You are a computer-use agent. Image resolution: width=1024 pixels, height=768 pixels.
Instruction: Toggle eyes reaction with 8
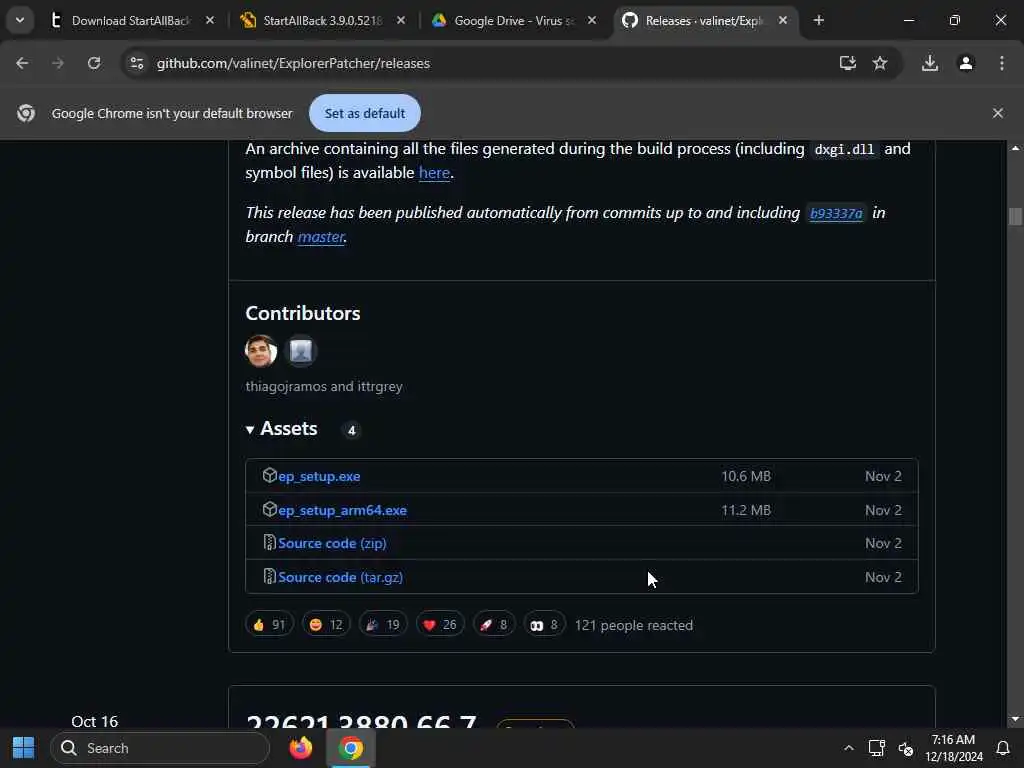coord(544,625)
